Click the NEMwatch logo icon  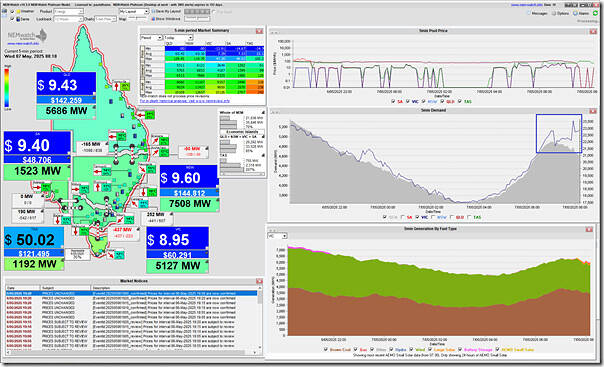coord(28,36)
